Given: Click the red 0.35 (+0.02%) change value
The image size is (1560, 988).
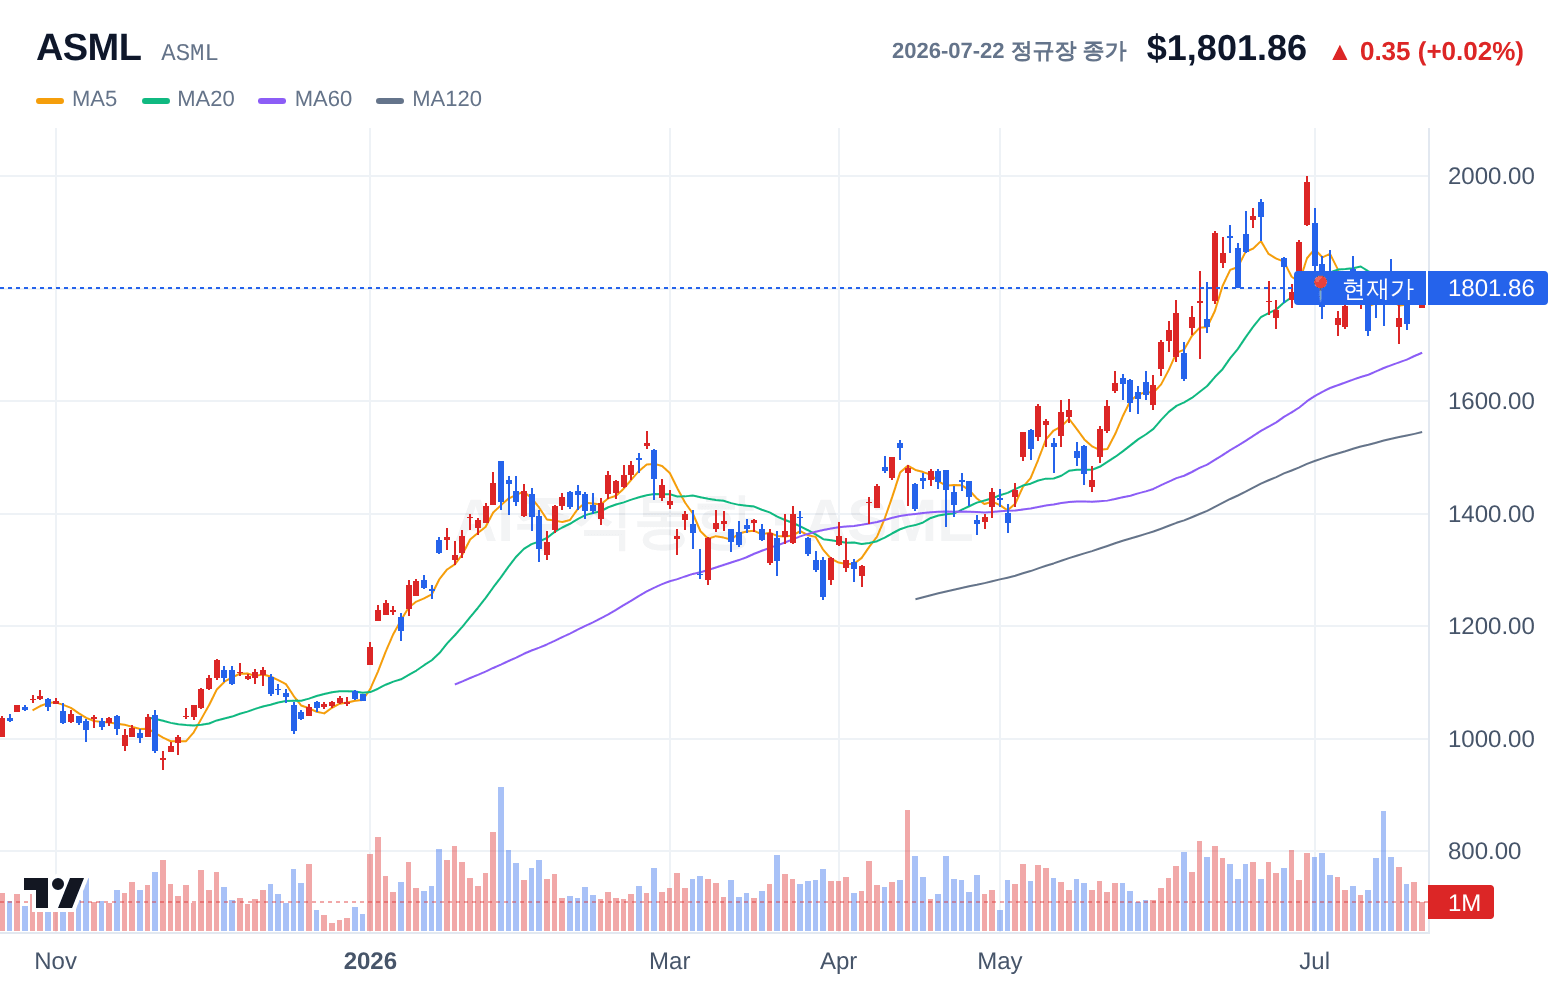Looking at the screenshot, I should point(1441,51).
